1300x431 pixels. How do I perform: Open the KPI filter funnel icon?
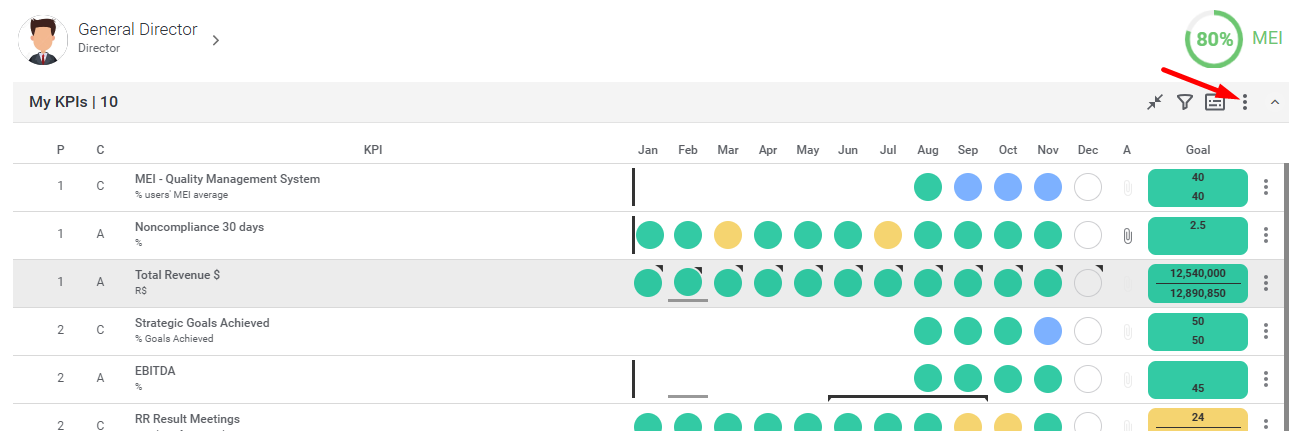[x=1184, y=102]
